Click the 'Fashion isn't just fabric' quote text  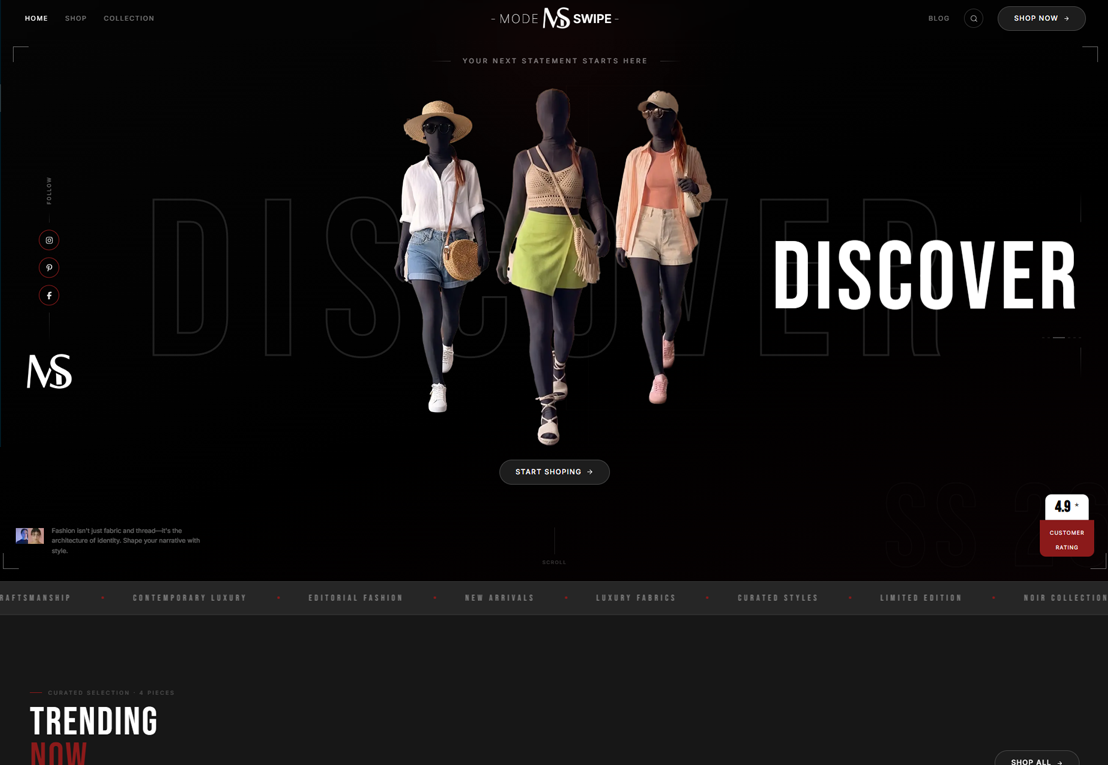pyautogui.click(x=126, y=540)
